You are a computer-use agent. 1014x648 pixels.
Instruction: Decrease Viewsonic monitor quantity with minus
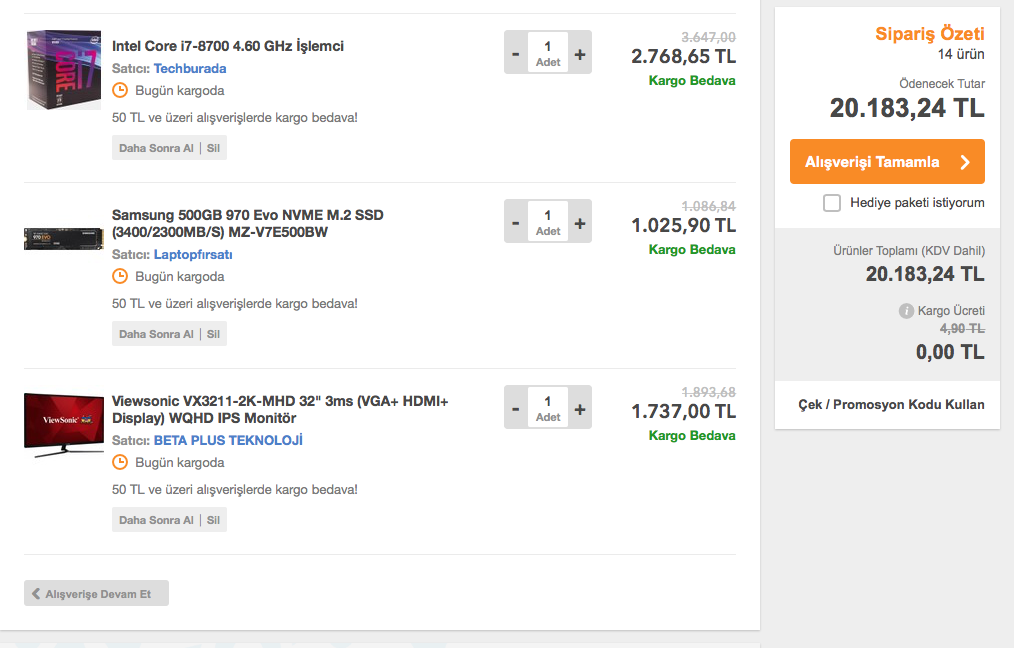click(516, 408)
